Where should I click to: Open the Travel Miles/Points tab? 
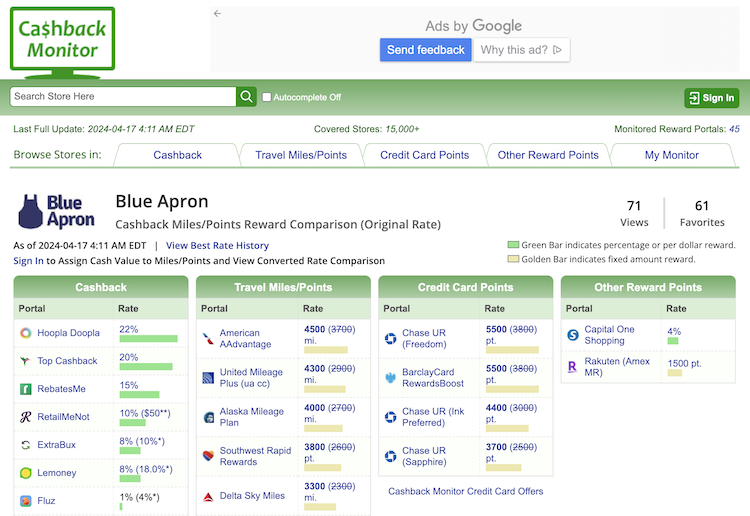pyautogui.click(x=301, y=155)
